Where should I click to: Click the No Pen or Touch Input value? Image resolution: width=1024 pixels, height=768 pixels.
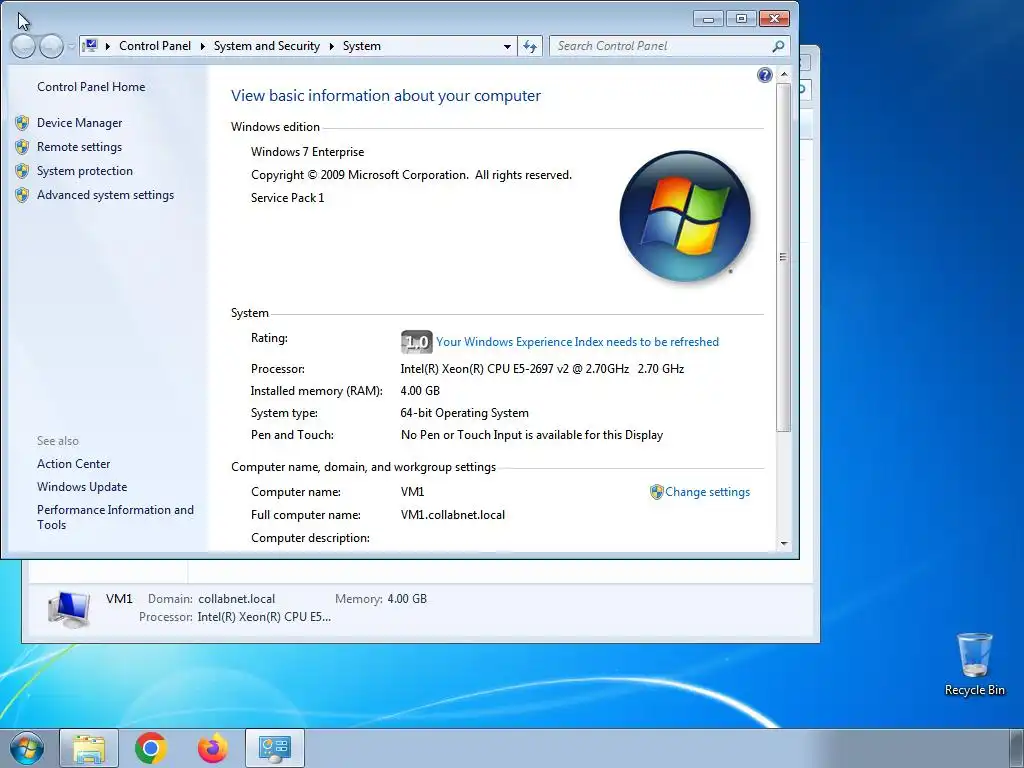click(532, 435)
